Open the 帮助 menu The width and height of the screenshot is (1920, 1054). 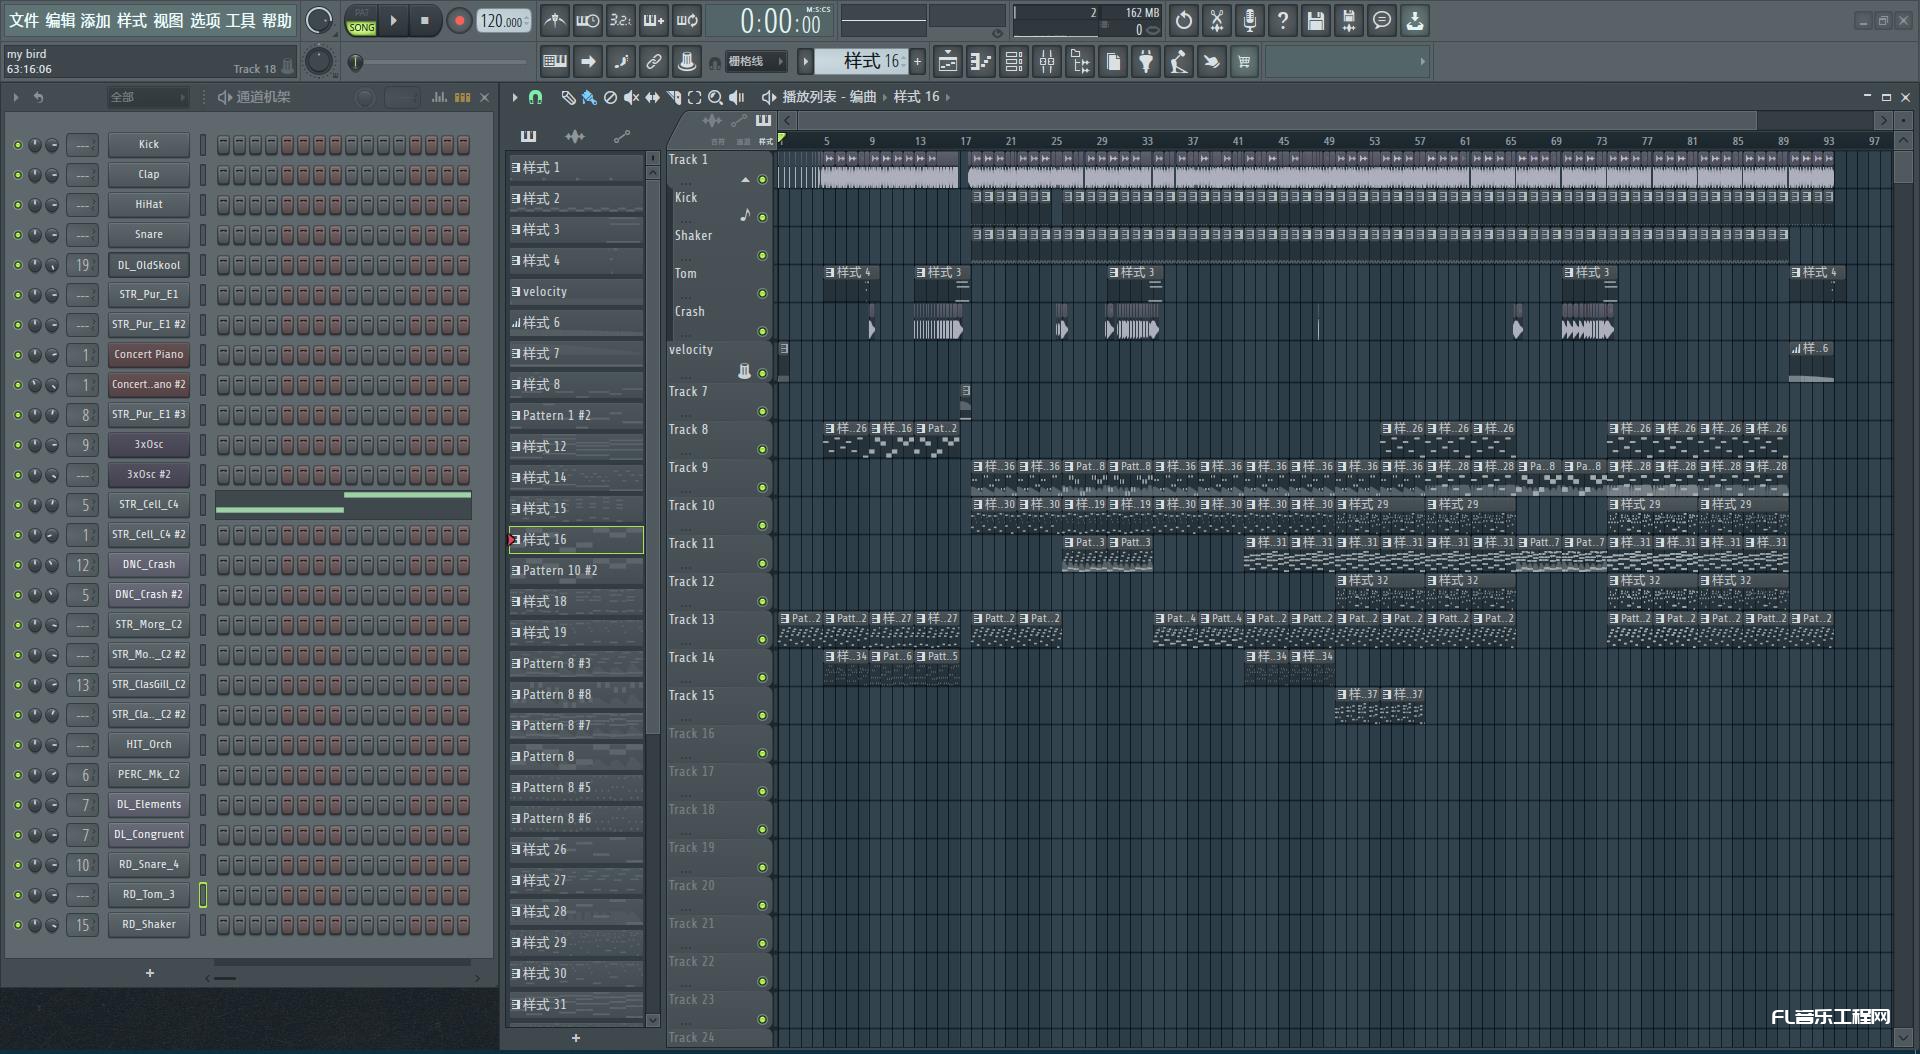click(277, 20)
